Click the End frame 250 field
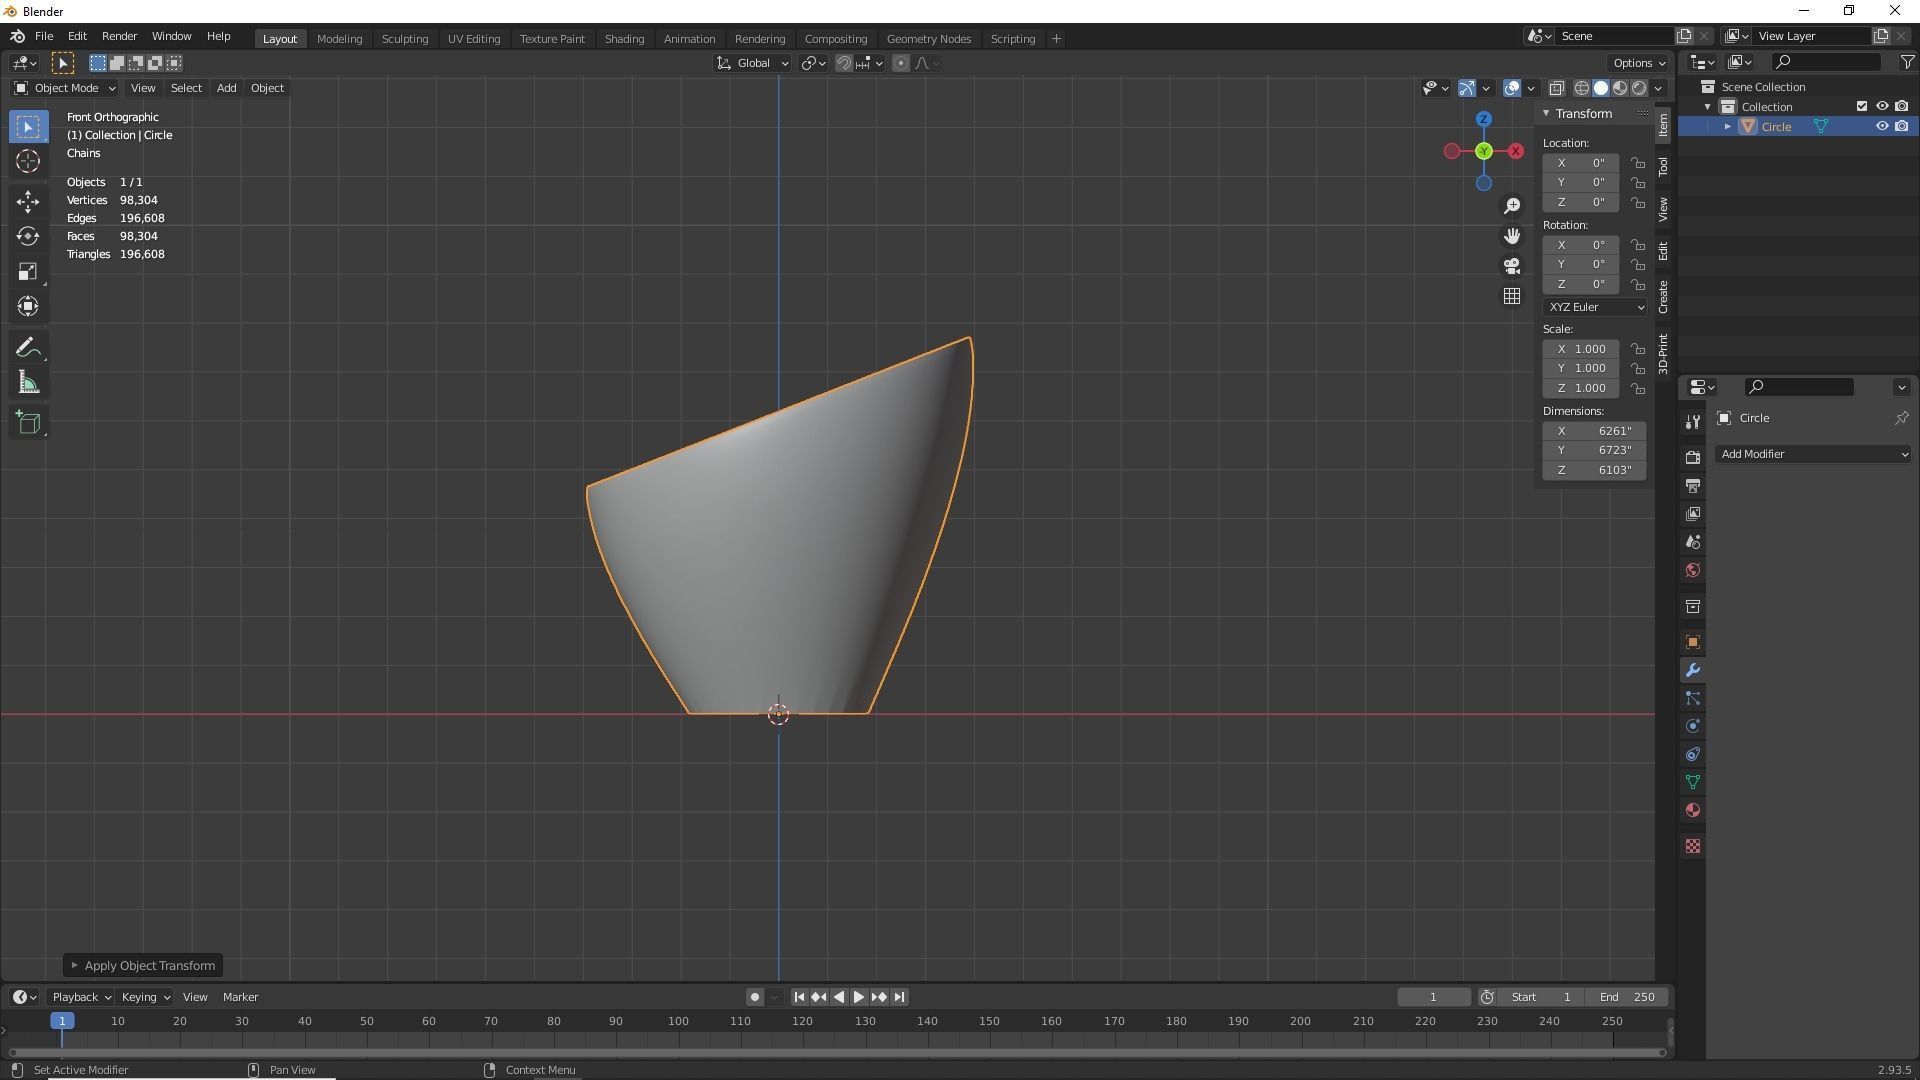 point(1628,997)
